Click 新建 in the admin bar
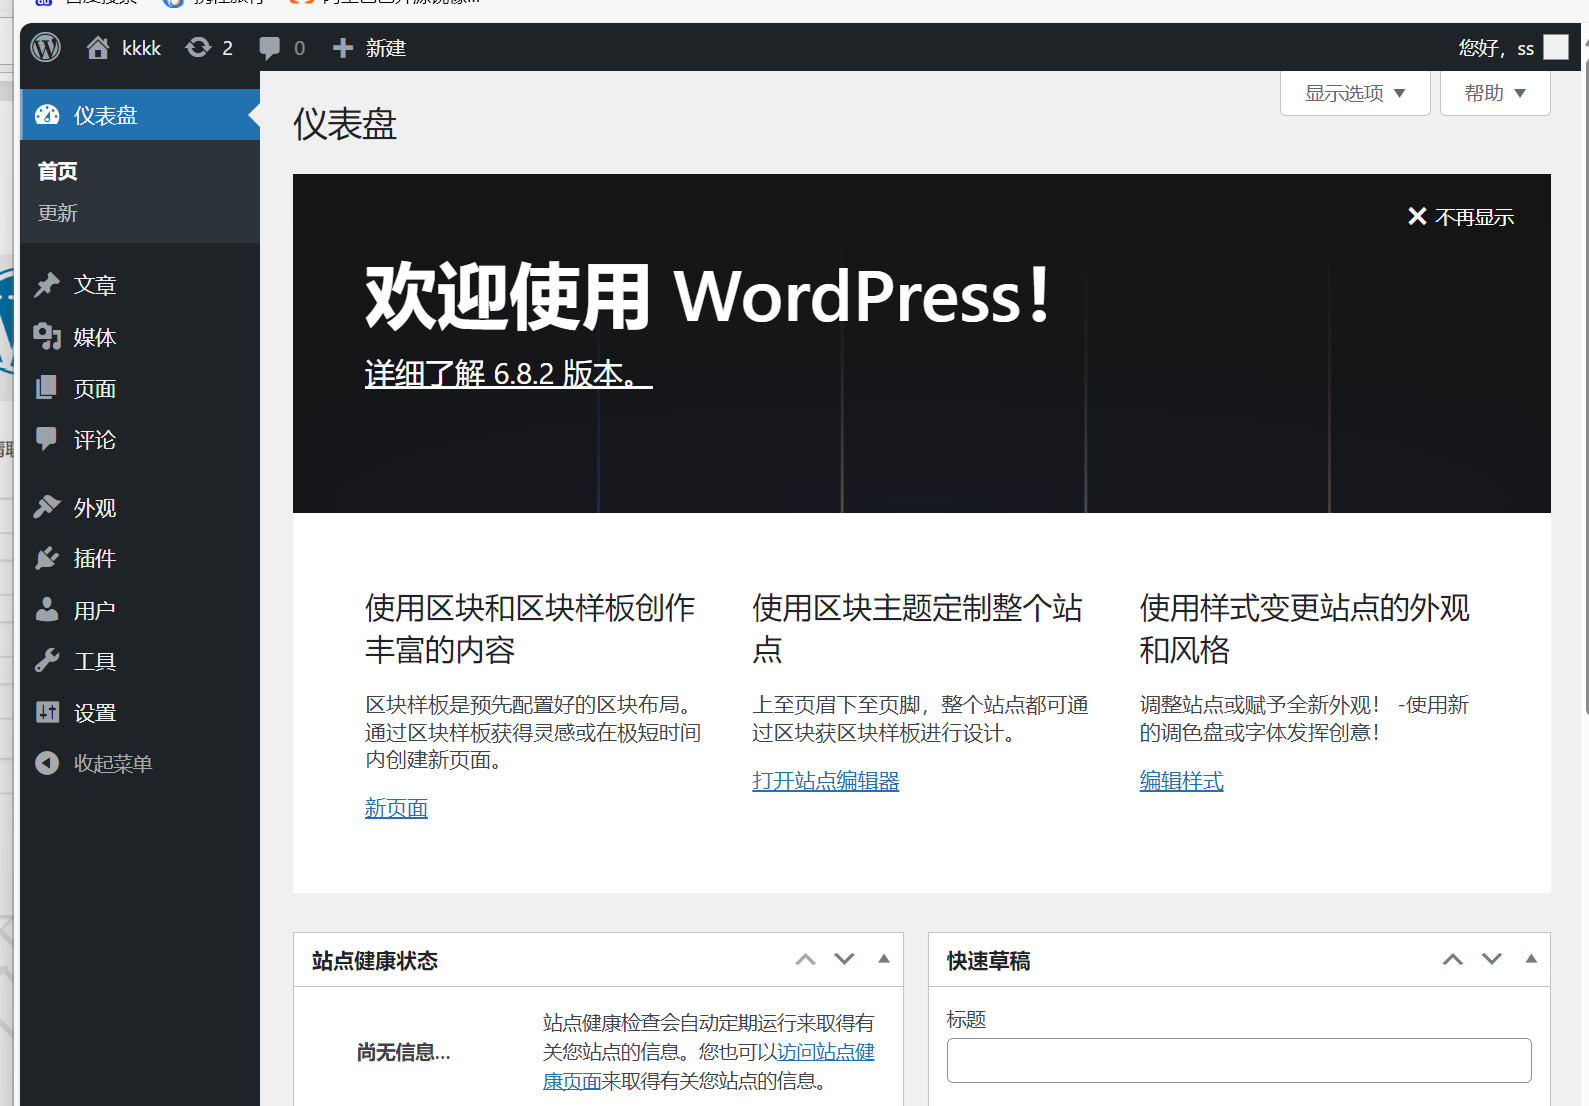 coord(385,48)
